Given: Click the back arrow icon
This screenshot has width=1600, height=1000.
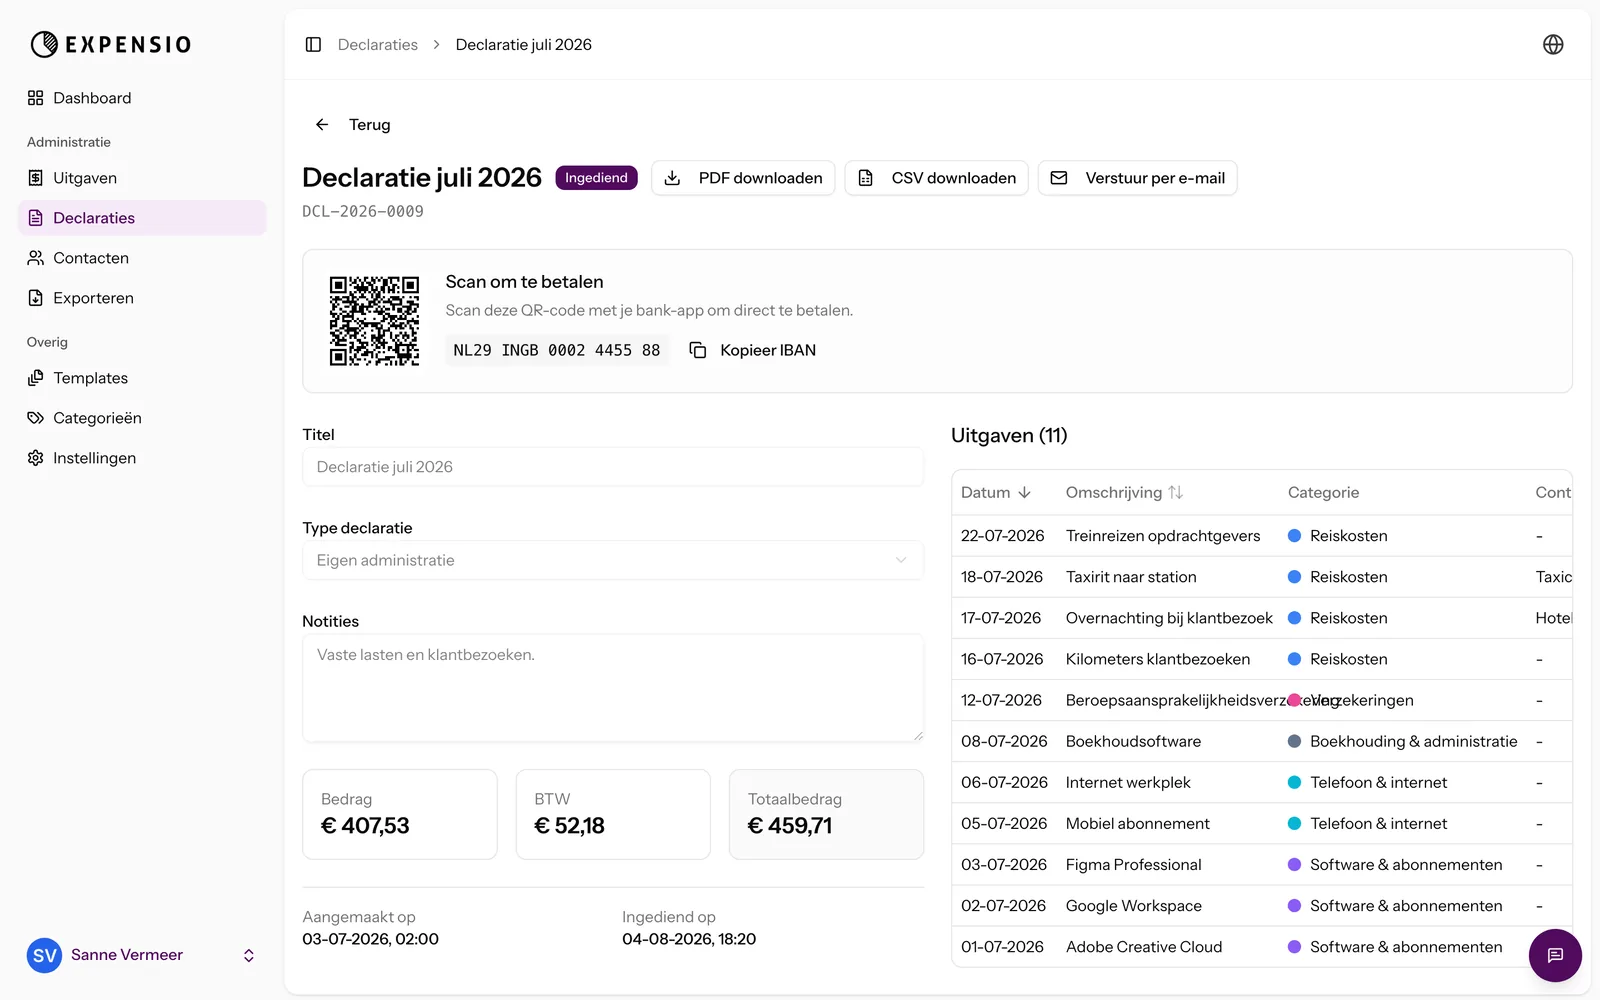Looking at the screenshot, I should (x=322, y=124).
